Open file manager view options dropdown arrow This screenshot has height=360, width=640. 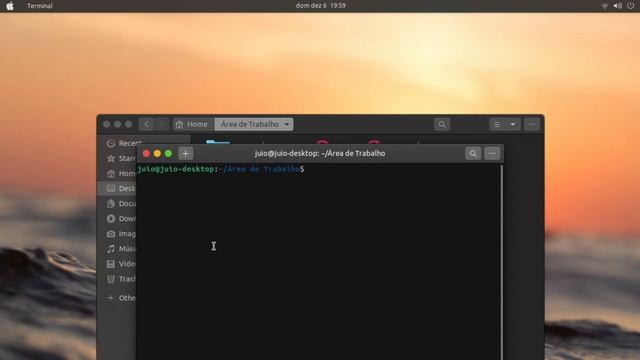[513, 124]
